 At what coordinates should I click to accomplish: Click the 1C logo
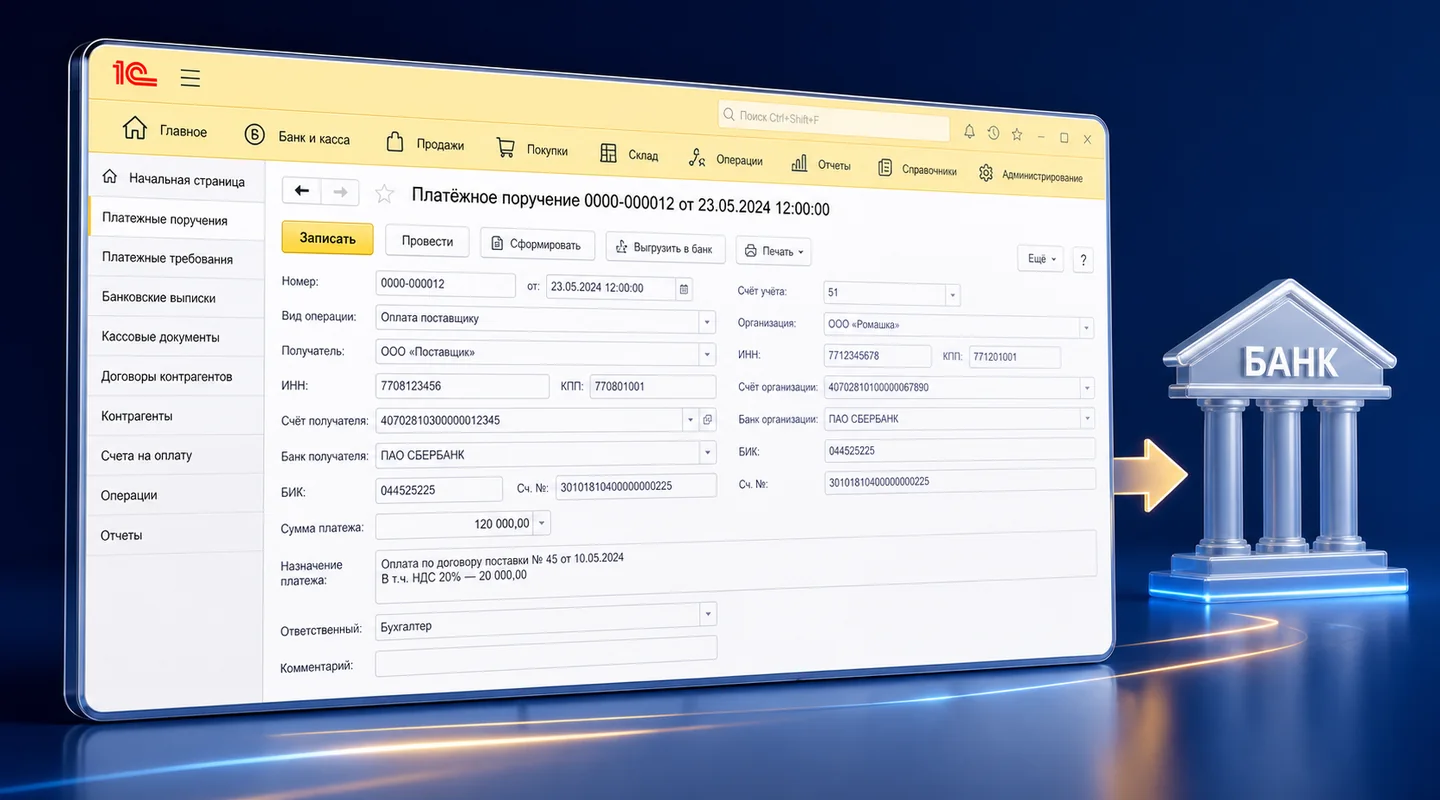134,74
